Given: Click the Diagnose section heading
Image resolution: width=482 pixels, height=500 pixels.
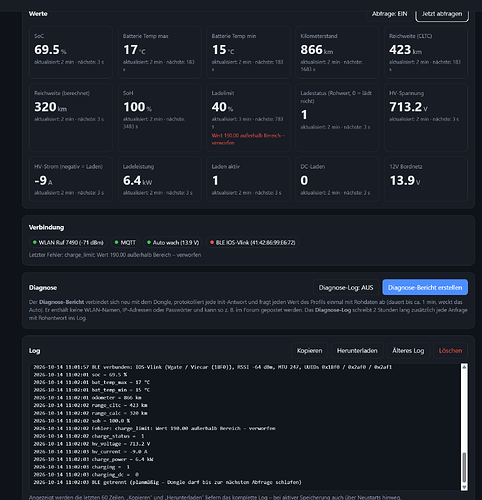Looking at the screenshot, I should pyautogui.click(x=43, y=288).
